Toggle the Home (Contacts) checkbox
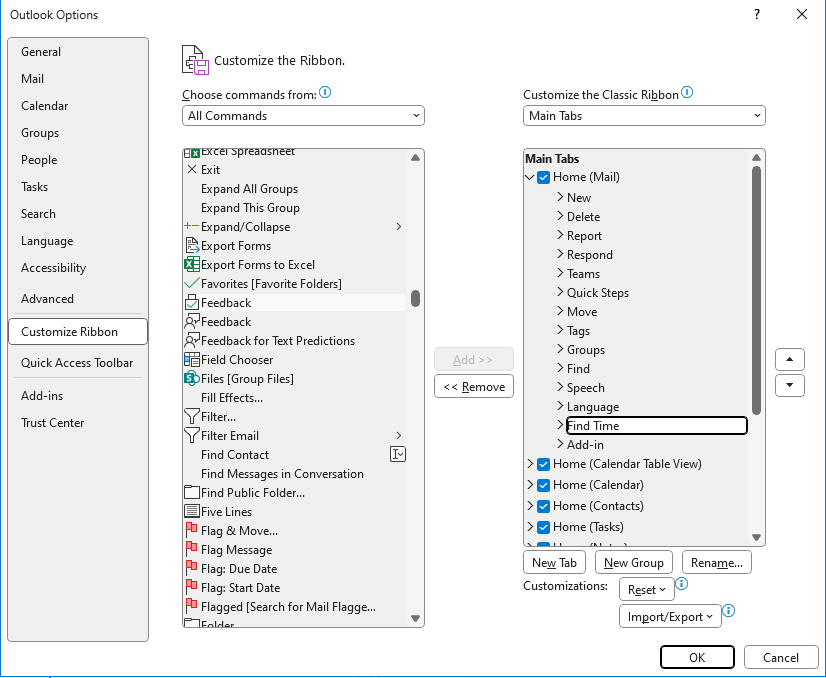 [544, 506]
